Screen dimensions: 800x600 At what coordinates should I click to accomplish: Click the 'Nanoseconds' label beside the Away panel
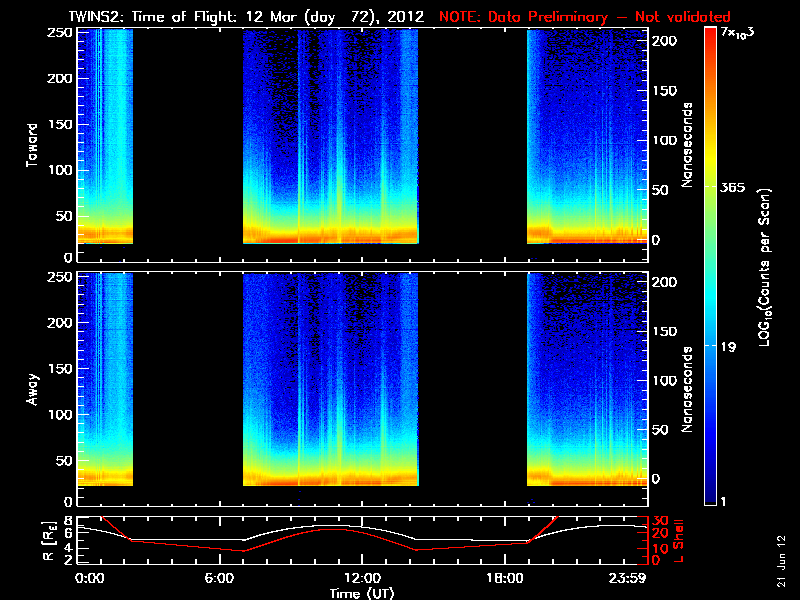tap(688, 388)
